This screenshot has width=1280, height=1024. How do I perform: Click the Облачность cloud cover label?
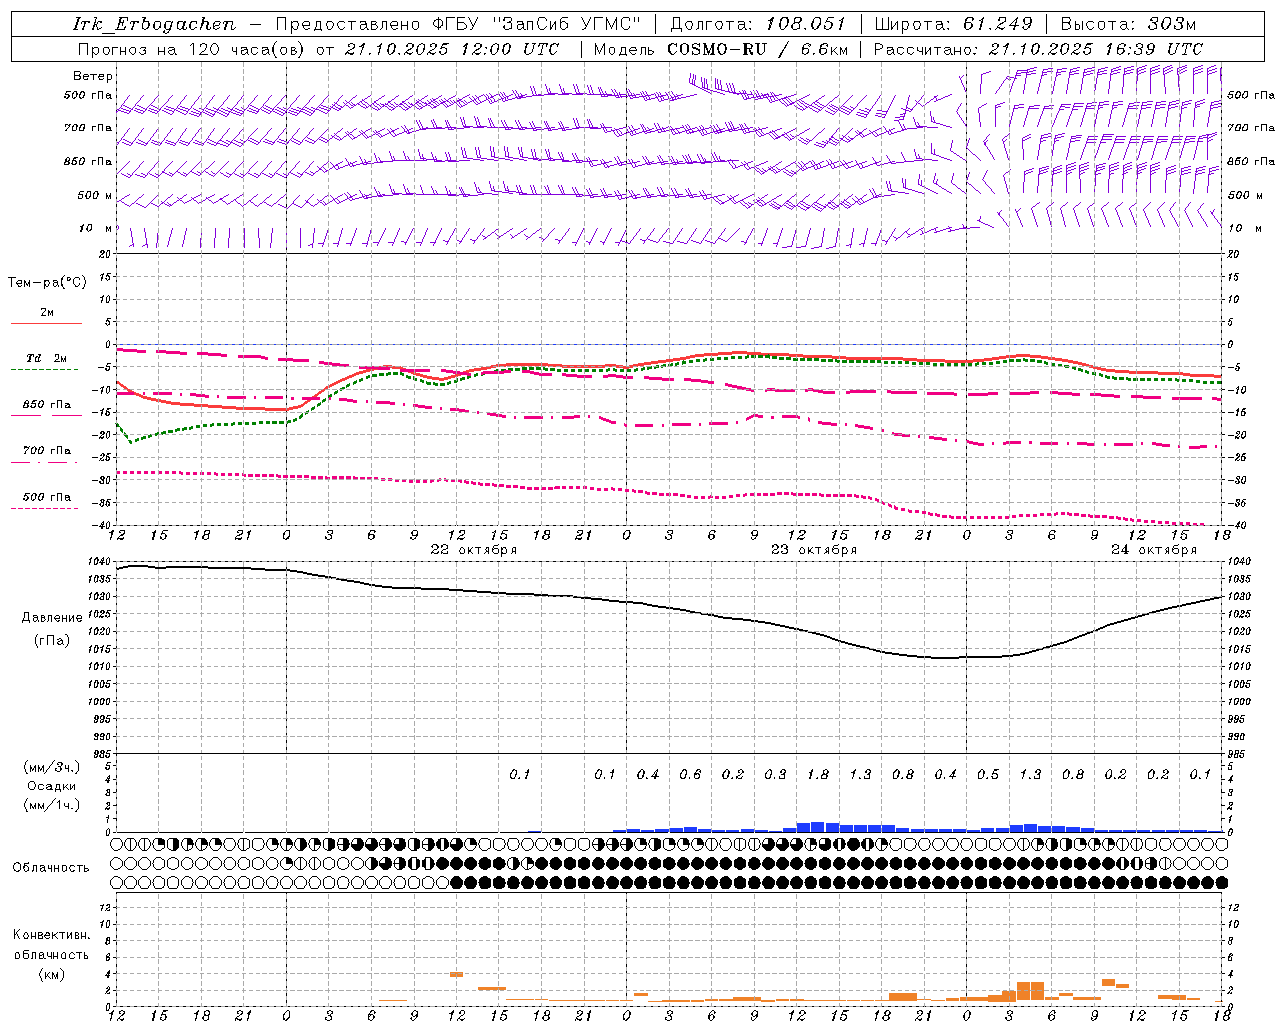click(x=51, y=868)
